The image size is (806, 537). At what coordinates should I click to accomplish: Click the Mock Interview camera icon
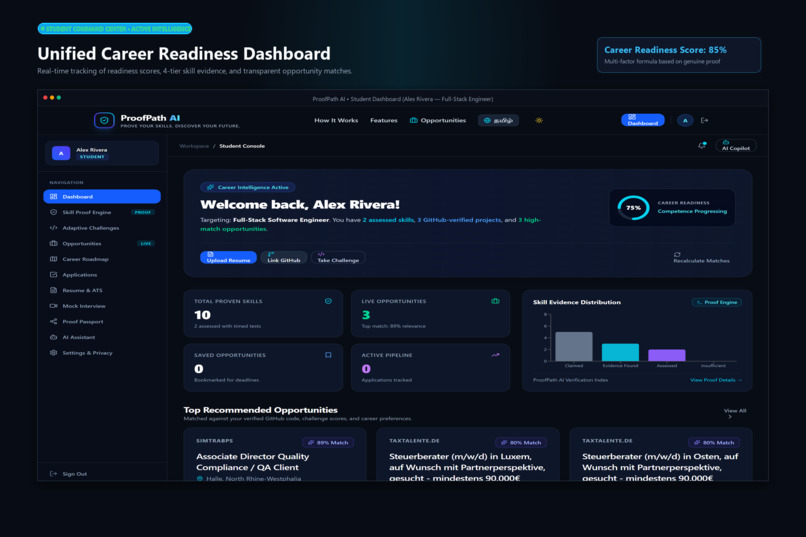point(53,306)
